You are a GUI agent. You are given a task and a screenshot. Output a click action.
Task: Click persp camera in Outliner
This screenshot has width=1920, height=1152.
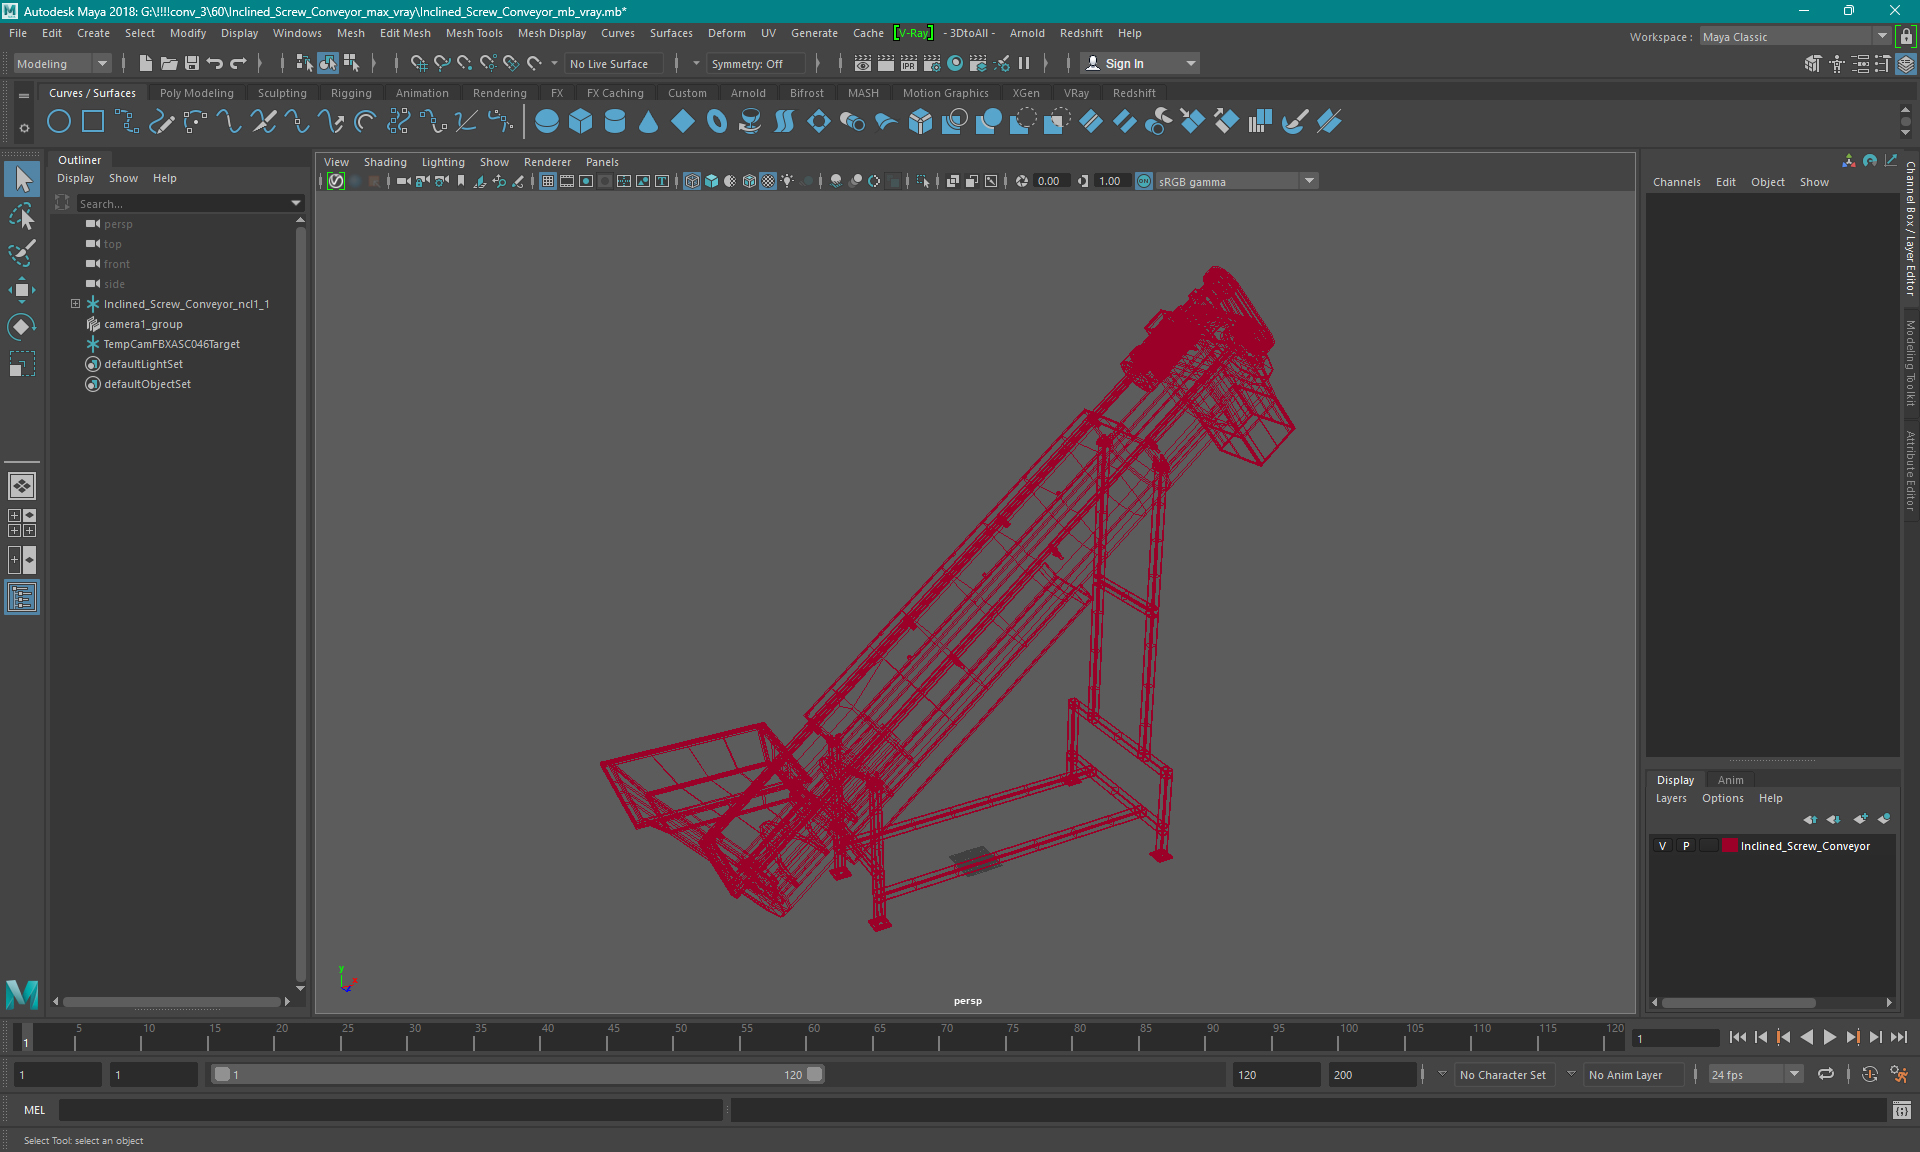point(117,224)
